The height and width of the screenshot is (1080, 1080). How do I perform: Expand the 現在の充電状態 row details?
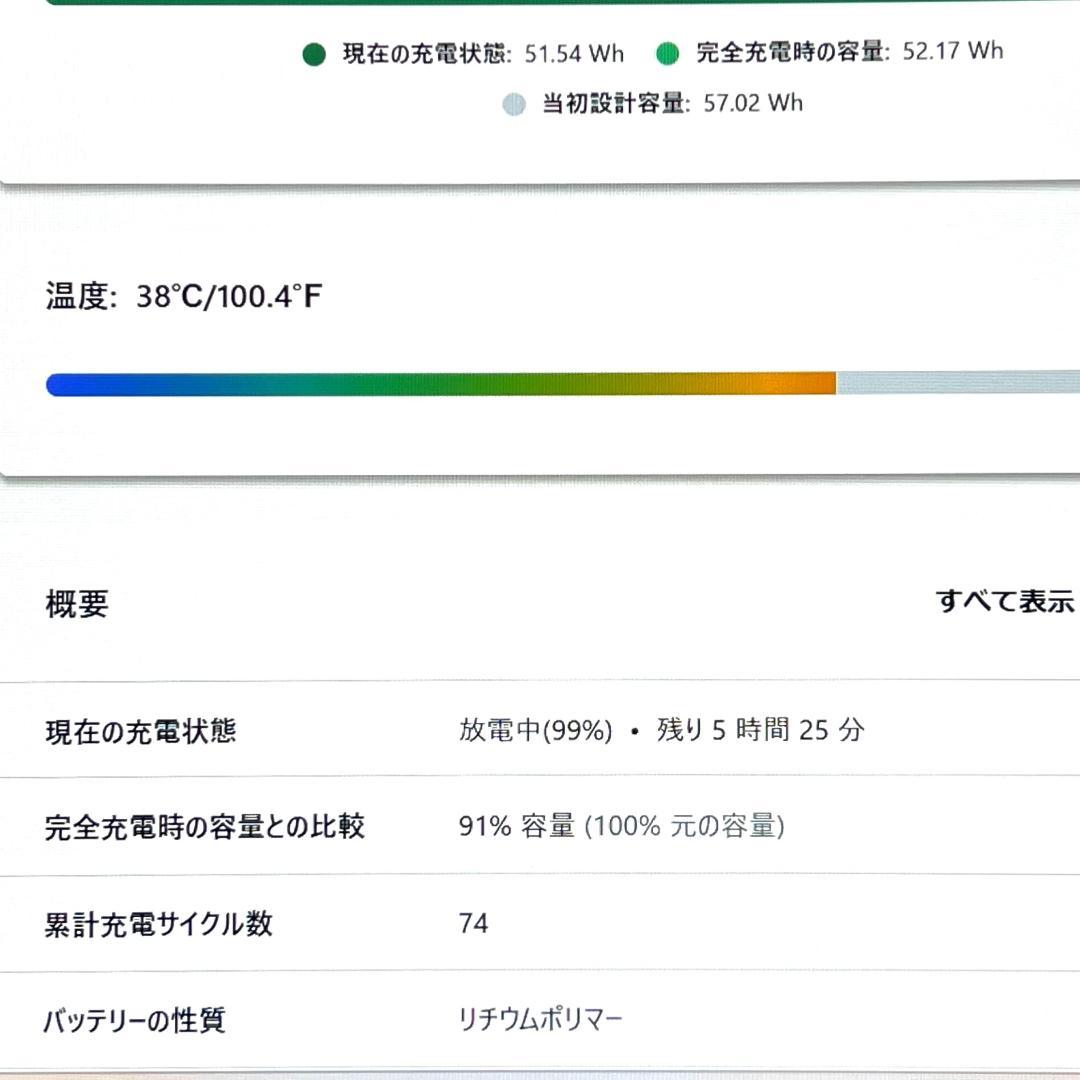click(140, 730)
